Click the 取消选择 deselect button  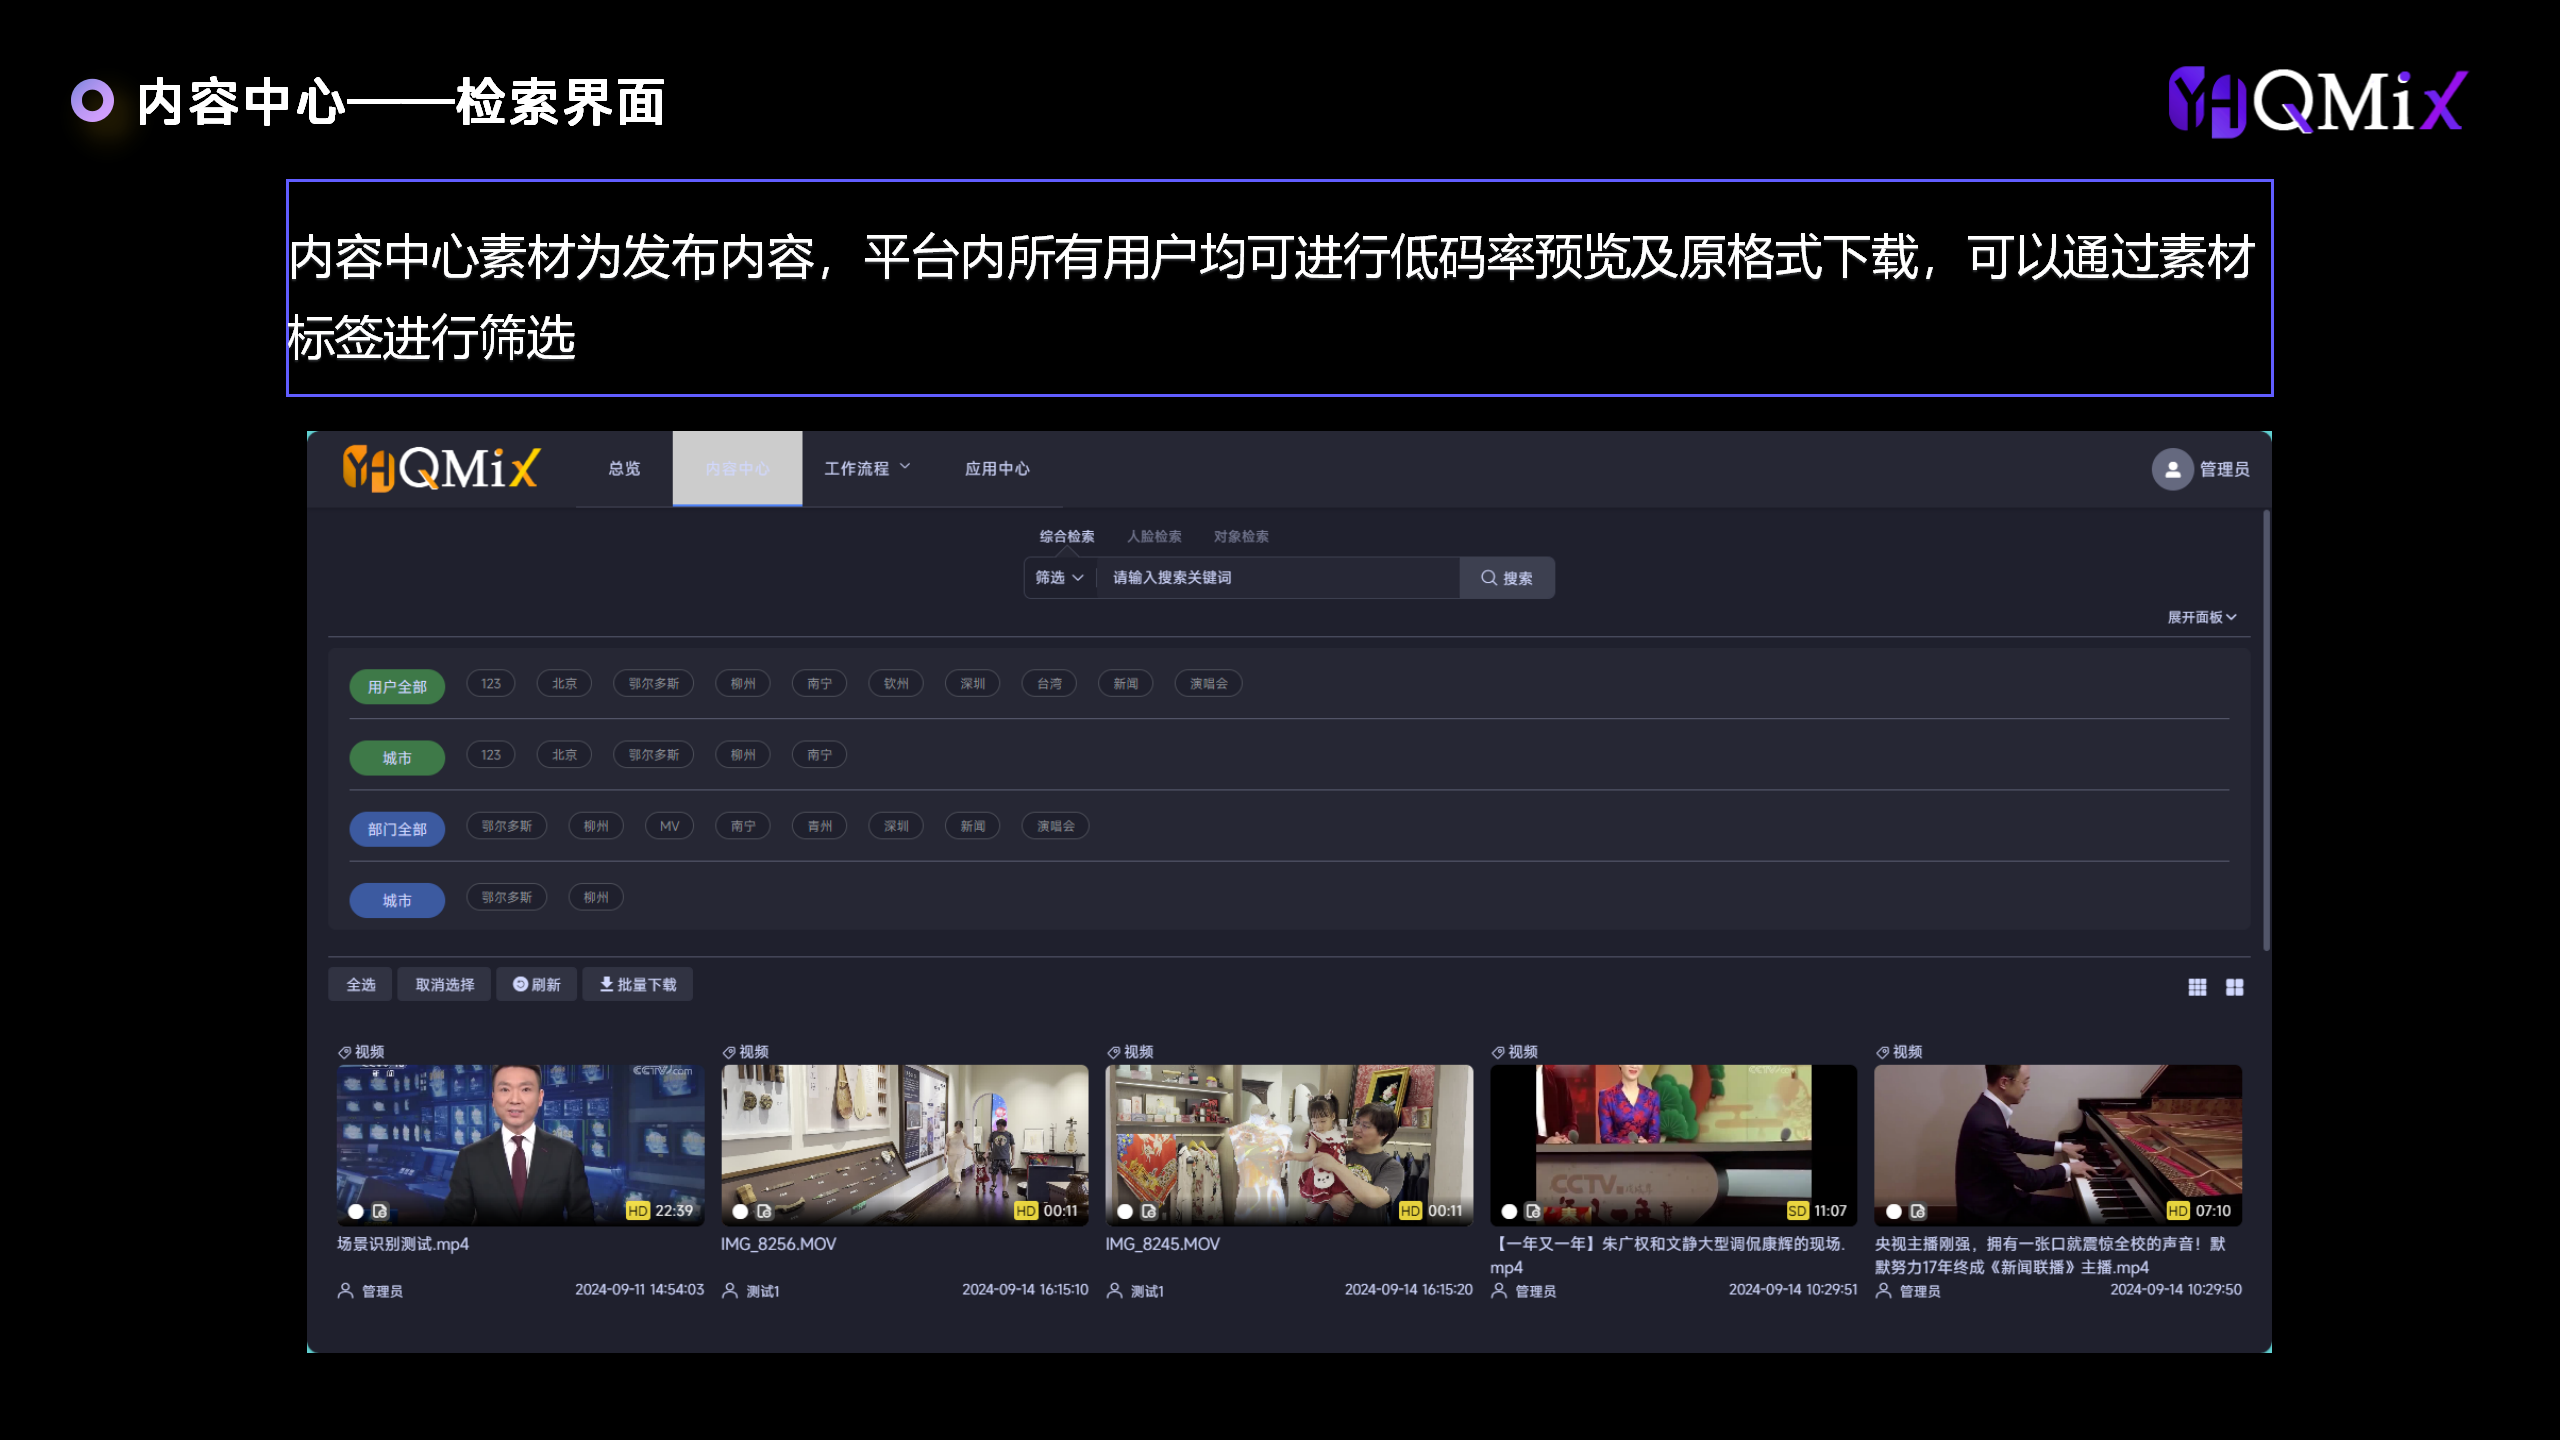(444, 984)
